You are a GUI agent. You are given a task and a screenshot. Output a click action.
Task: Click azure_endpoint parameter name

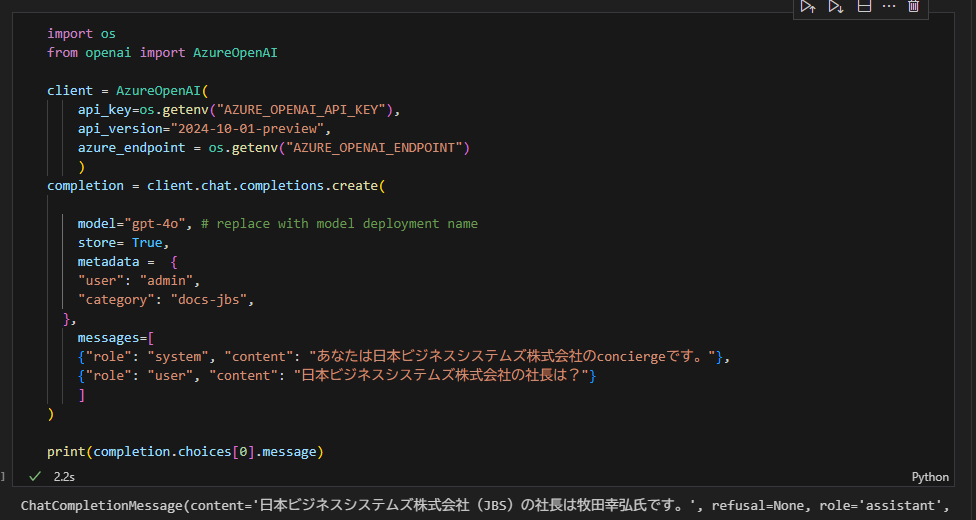pyautogui.click(x=131, y=148)
